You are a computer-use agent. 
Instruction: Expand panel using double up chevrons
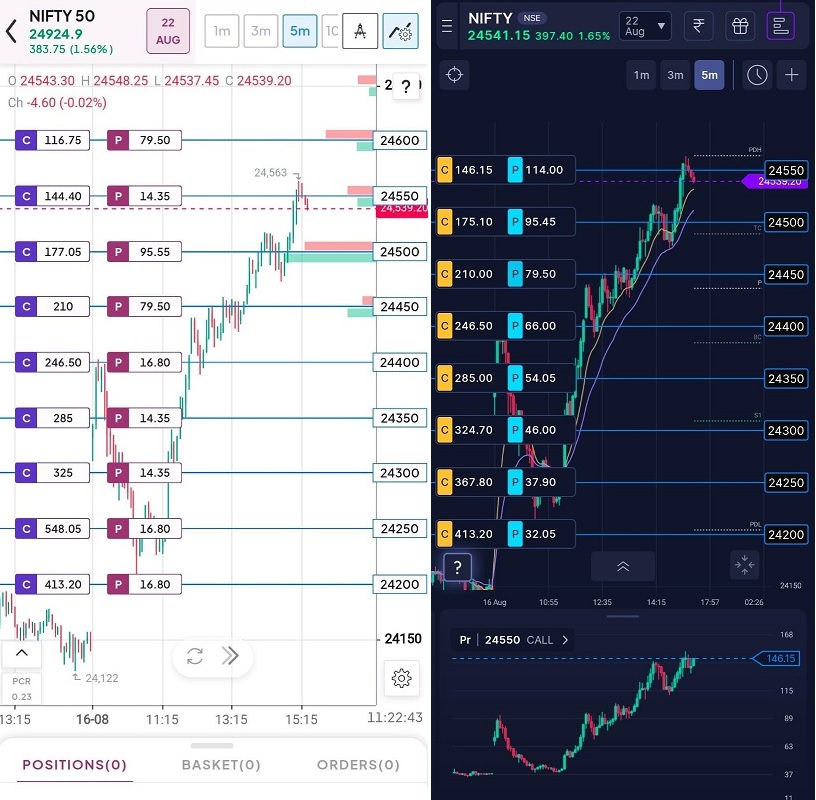click(622, 566)
